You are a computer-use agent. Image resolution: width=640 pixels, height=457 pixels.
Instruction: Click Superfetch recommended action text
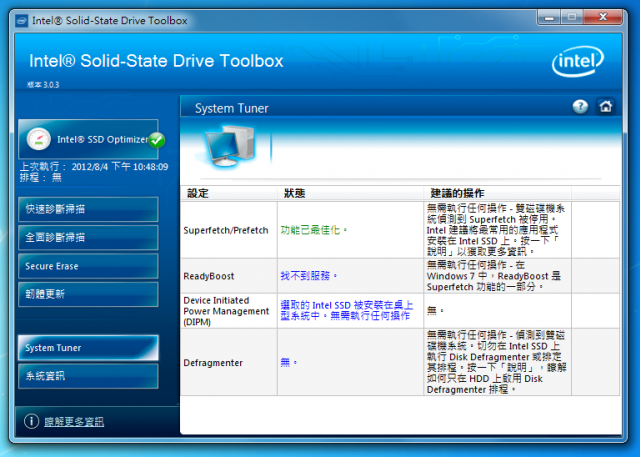coord(496,230)
